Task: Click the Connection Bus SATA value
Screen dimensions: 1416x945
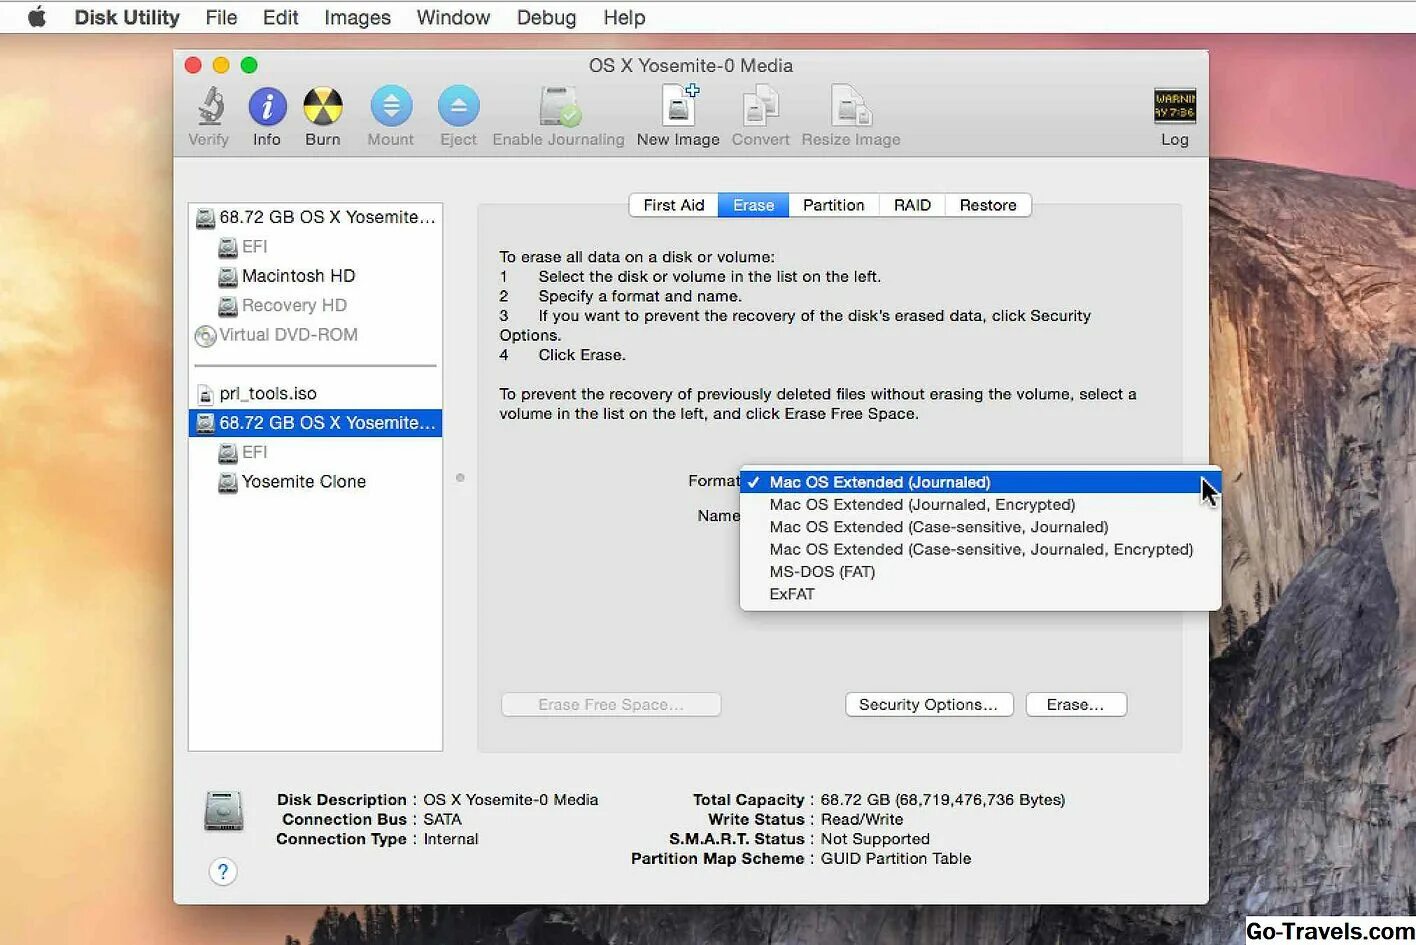Action: pyautogui.click(x=442, y=819)
